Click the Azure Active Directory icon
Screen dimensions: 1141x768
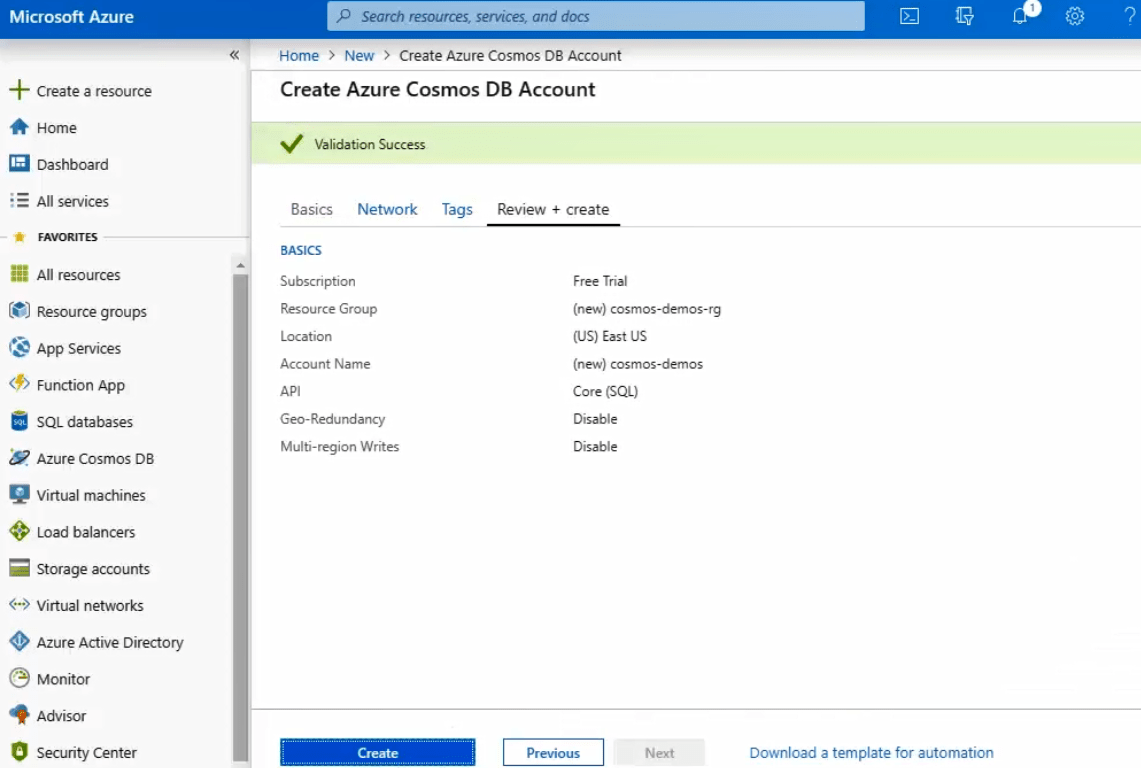pos(19,642)
